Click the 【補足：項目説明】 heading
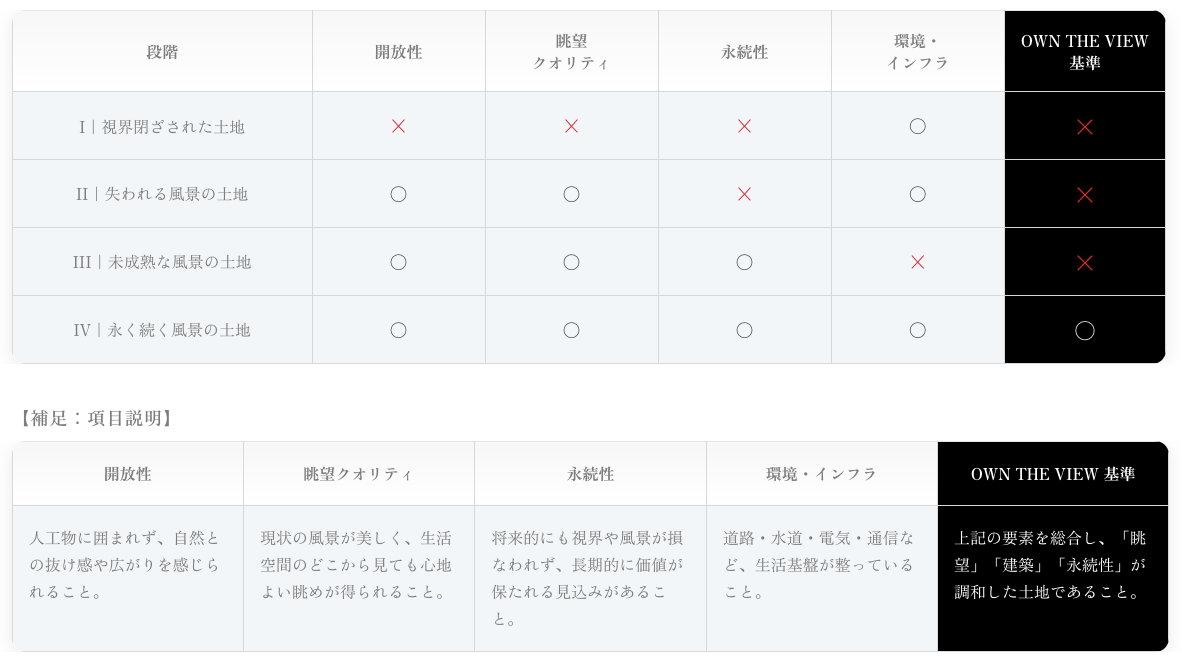1182x663 pixels. pyautogui.click(x=96, y=418)
